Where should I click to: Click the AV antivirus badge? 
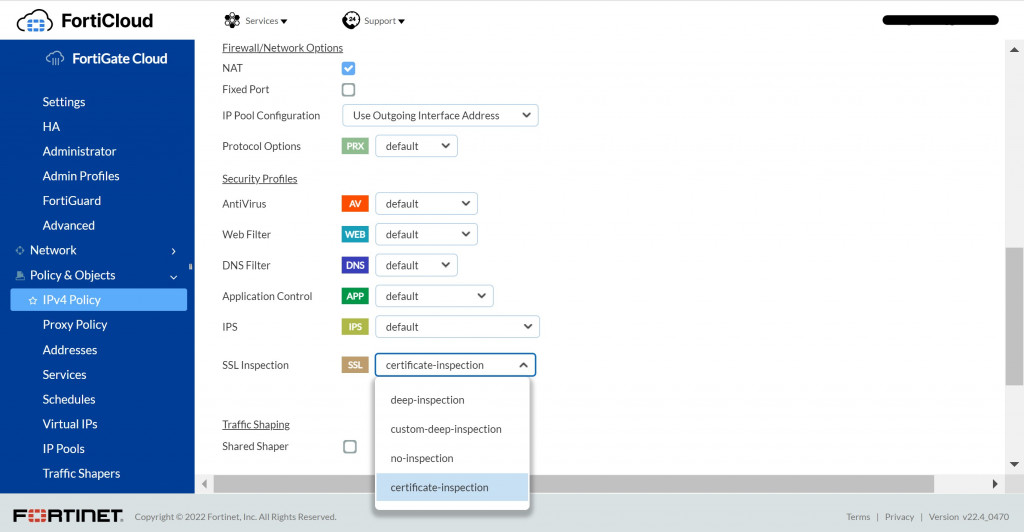tap(355, 204)
